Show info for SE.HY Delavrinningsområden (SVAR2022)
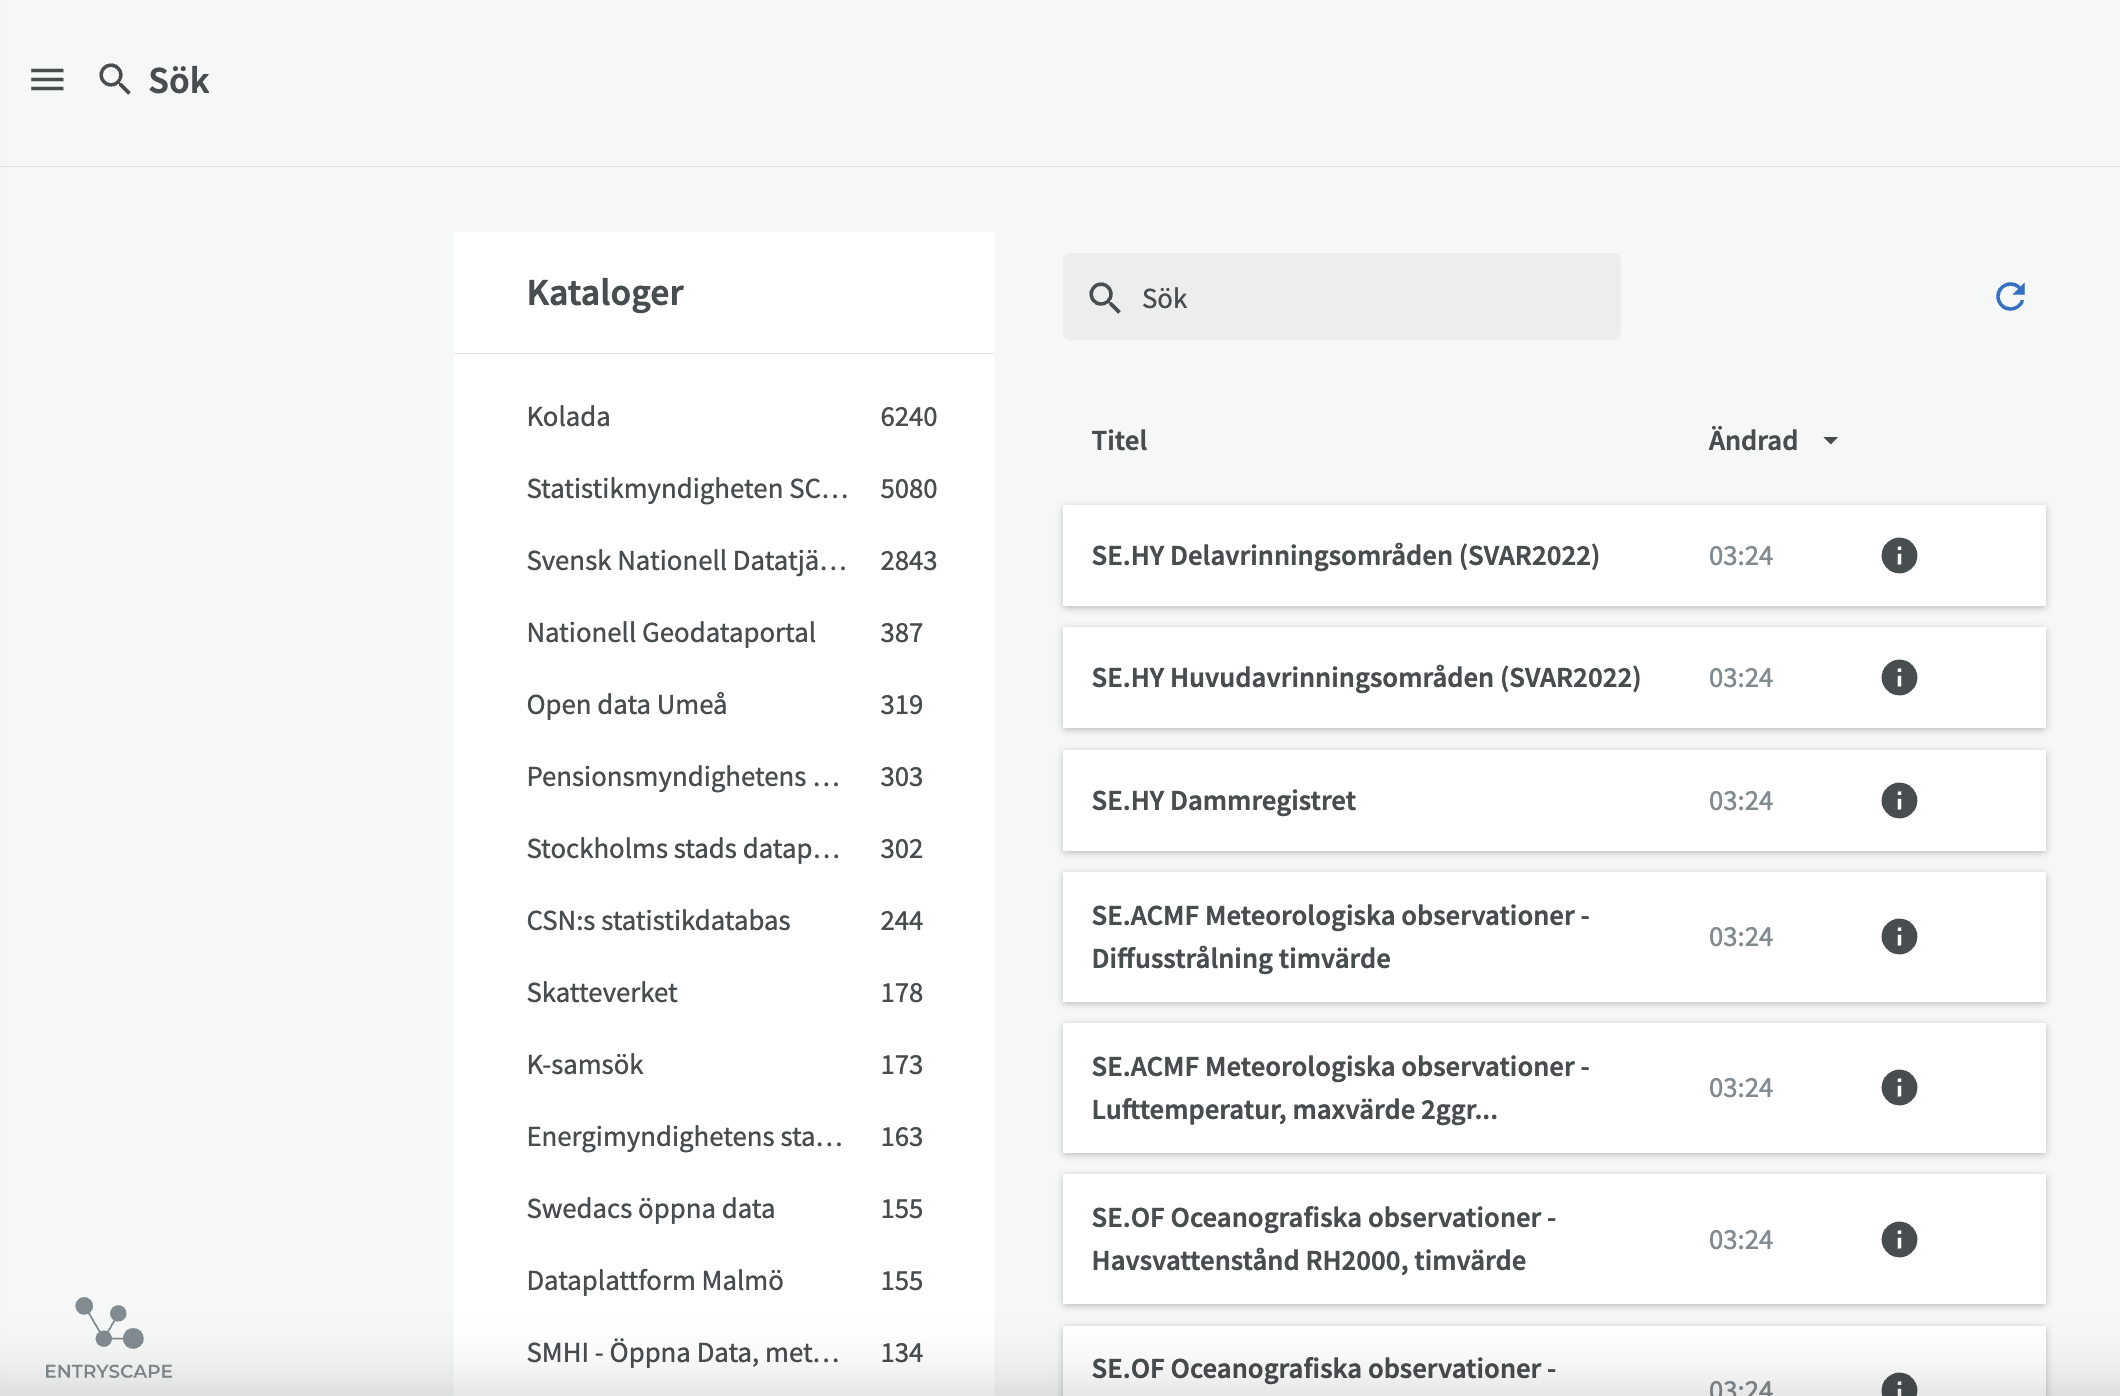This screenshot has width=2120, height=1396. [1899, 555]
